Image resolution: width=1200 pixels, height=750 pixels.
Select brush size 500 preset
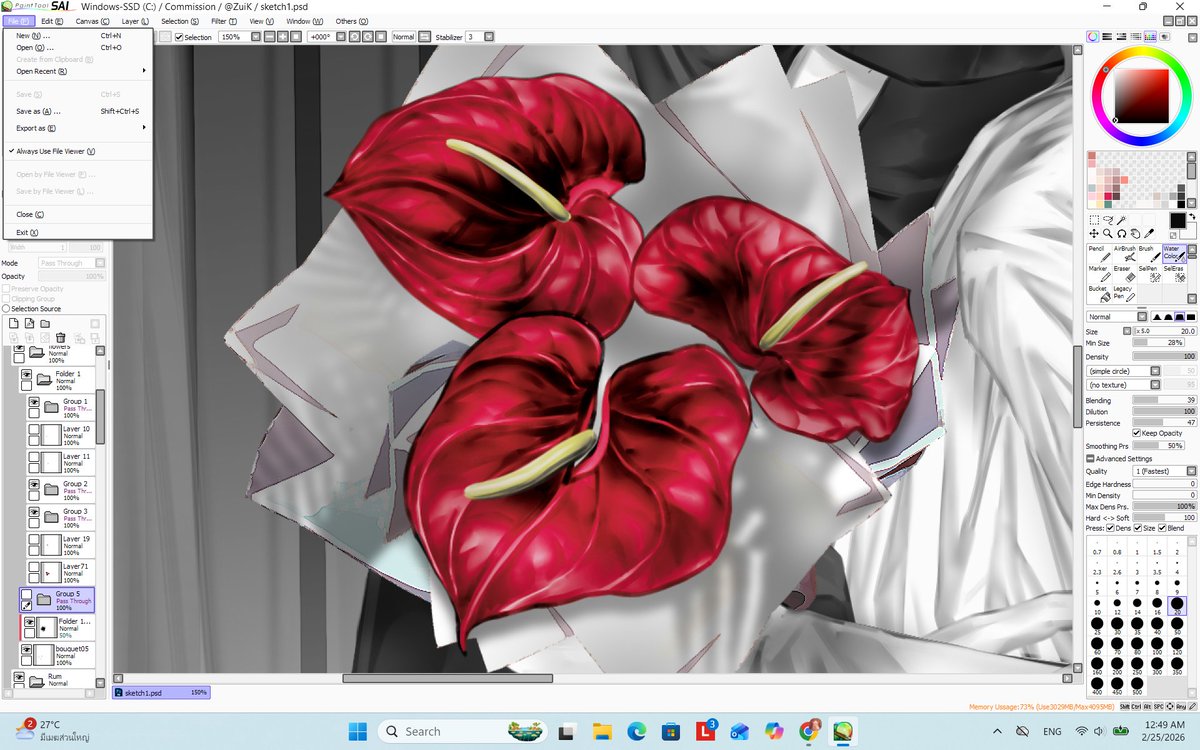point(1137,684)
